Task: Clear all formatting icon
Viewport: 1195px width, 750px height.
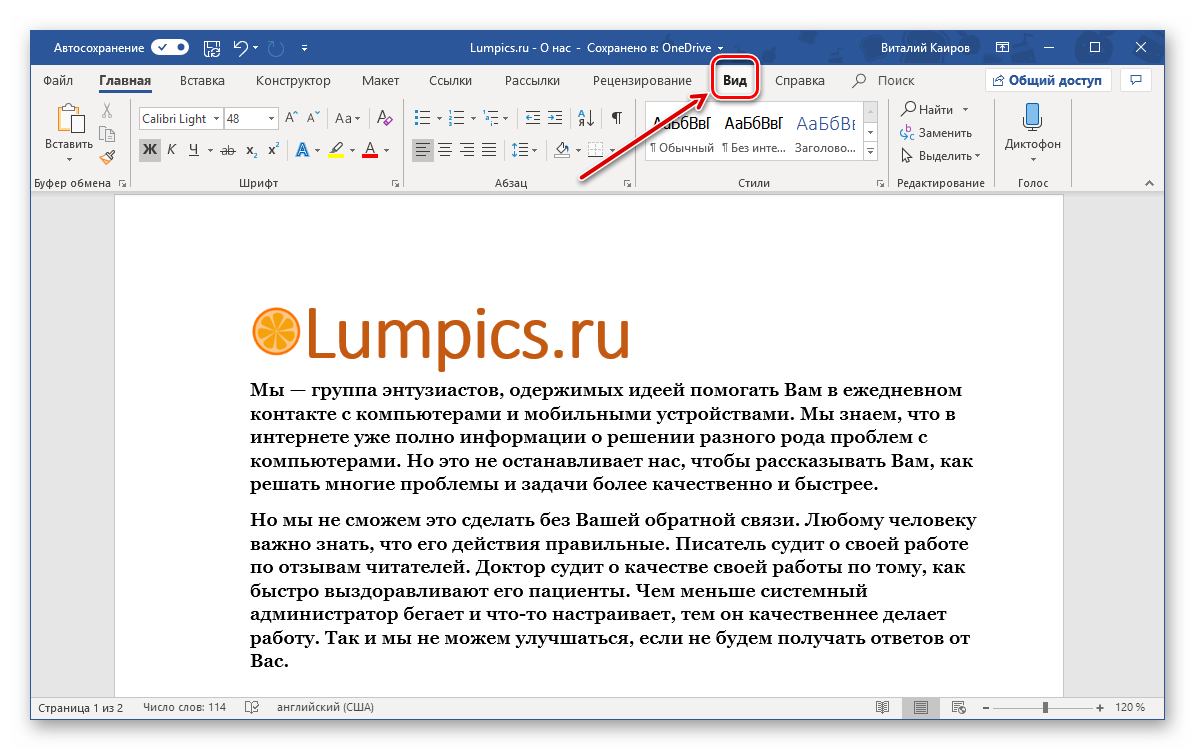Action: coord(385,118)
